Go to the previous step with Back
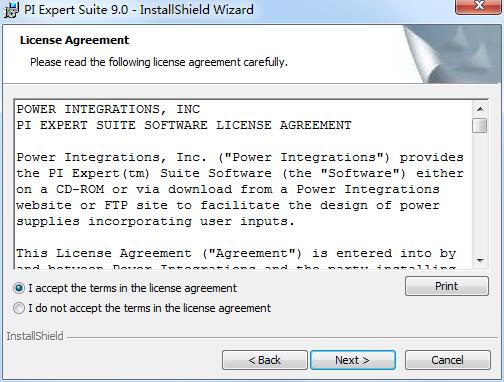 (265, 360)
